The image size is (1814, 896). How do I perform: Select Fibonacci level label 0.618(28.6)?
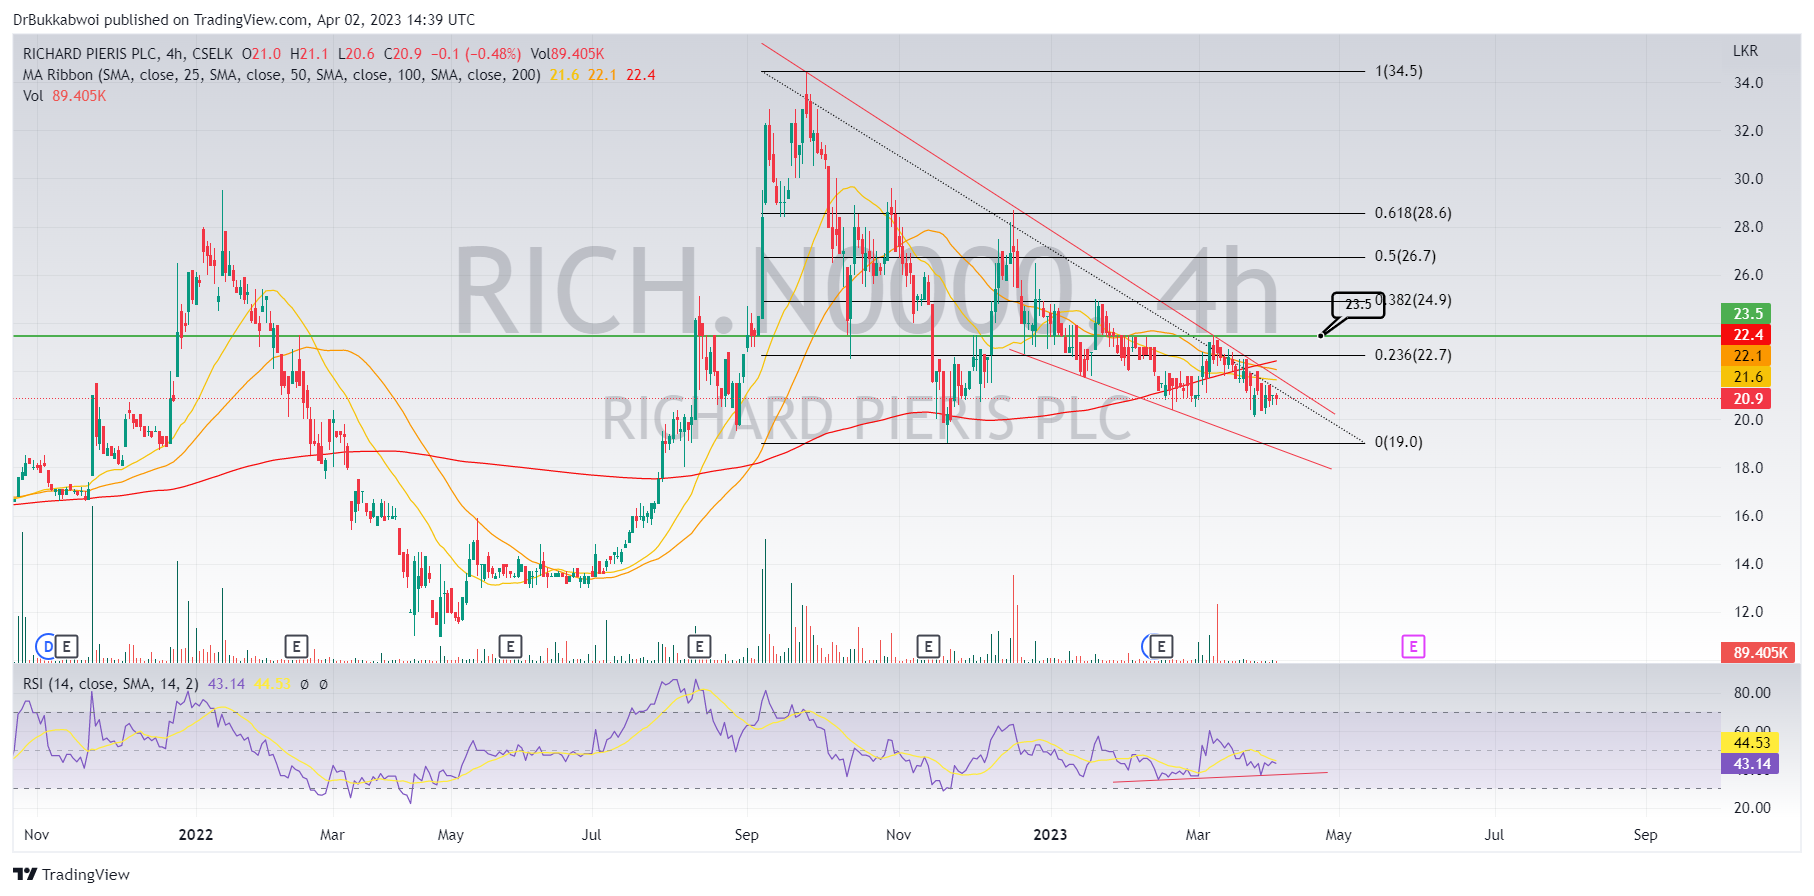click(x=1413, y=213)
